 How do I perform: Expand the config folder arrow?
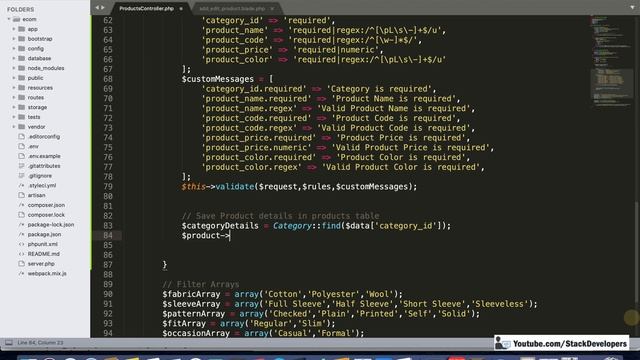click(14, 49)
